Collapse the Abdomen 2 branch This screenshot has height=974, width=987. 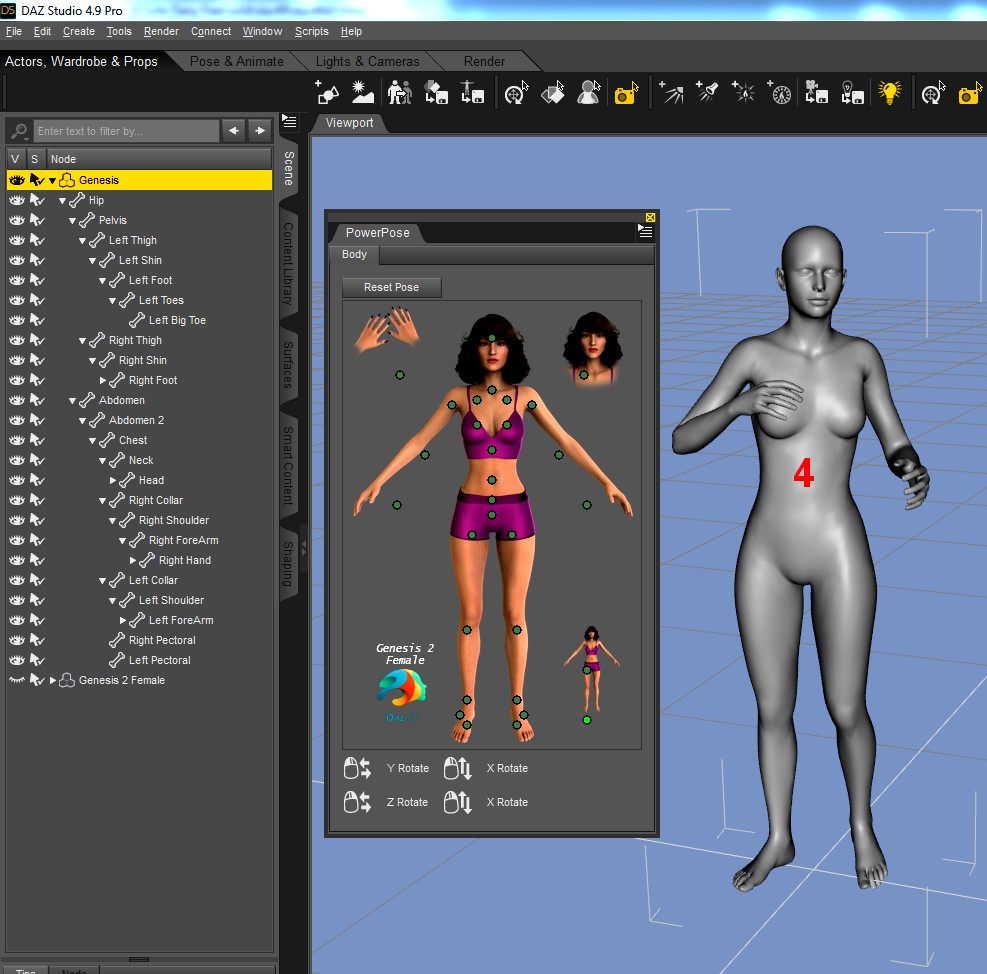coord(82,421)
